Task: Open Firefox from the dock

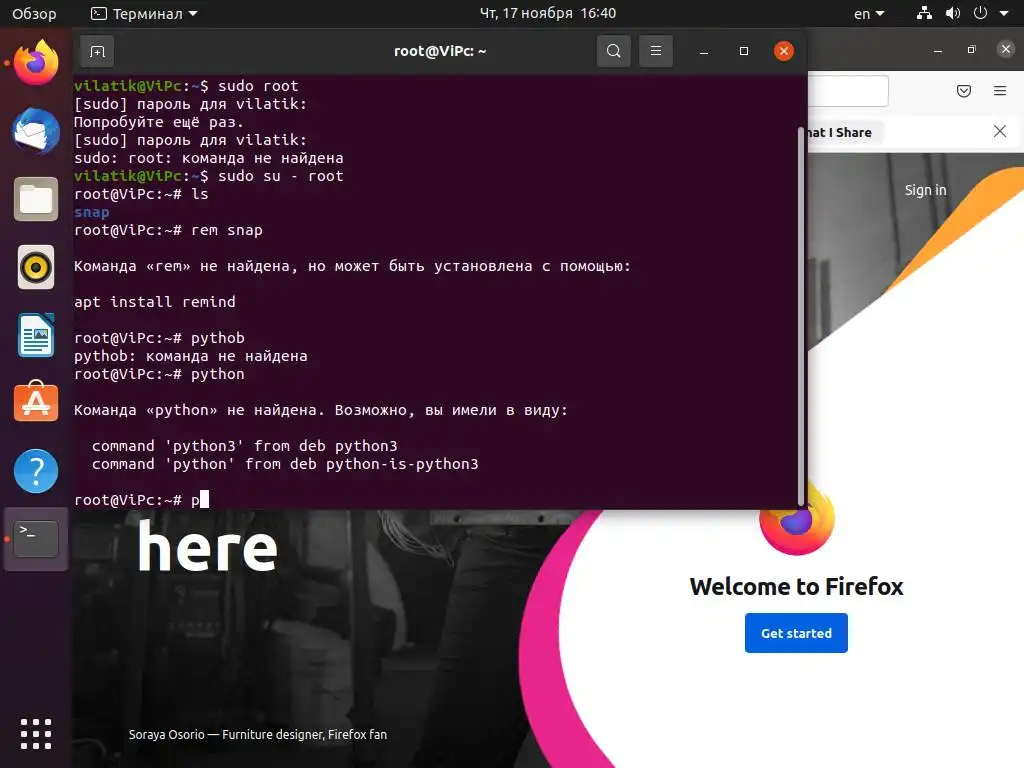Action: (36, 63)
